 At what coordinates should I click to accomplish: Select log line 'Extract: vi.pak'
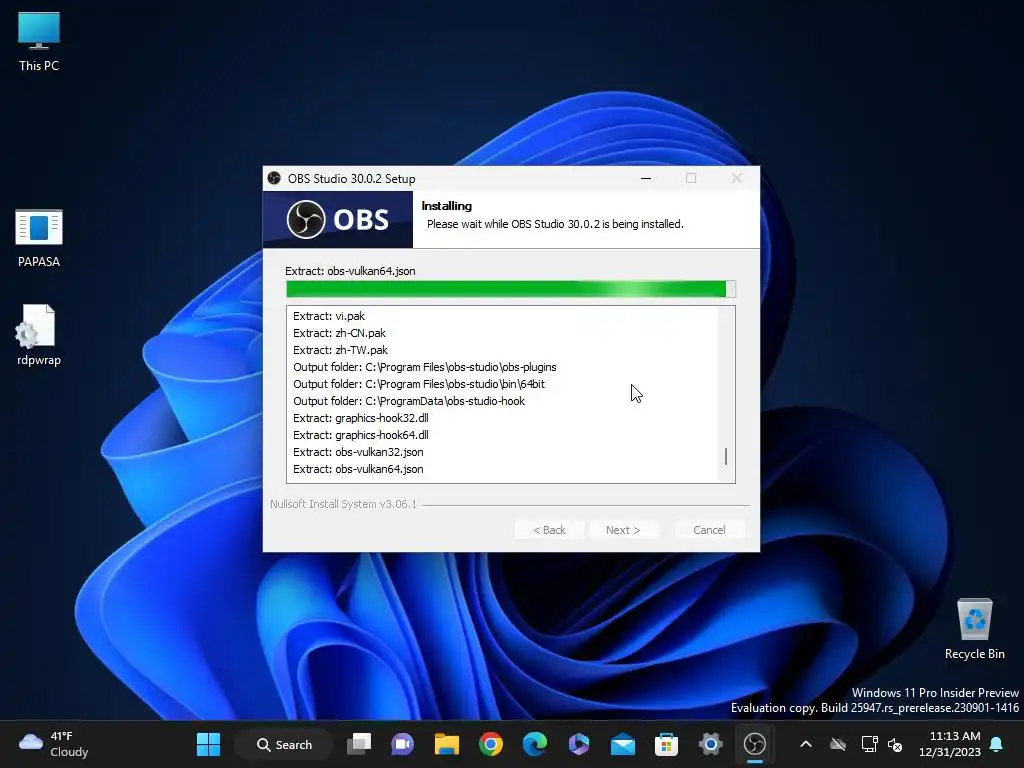329,316
